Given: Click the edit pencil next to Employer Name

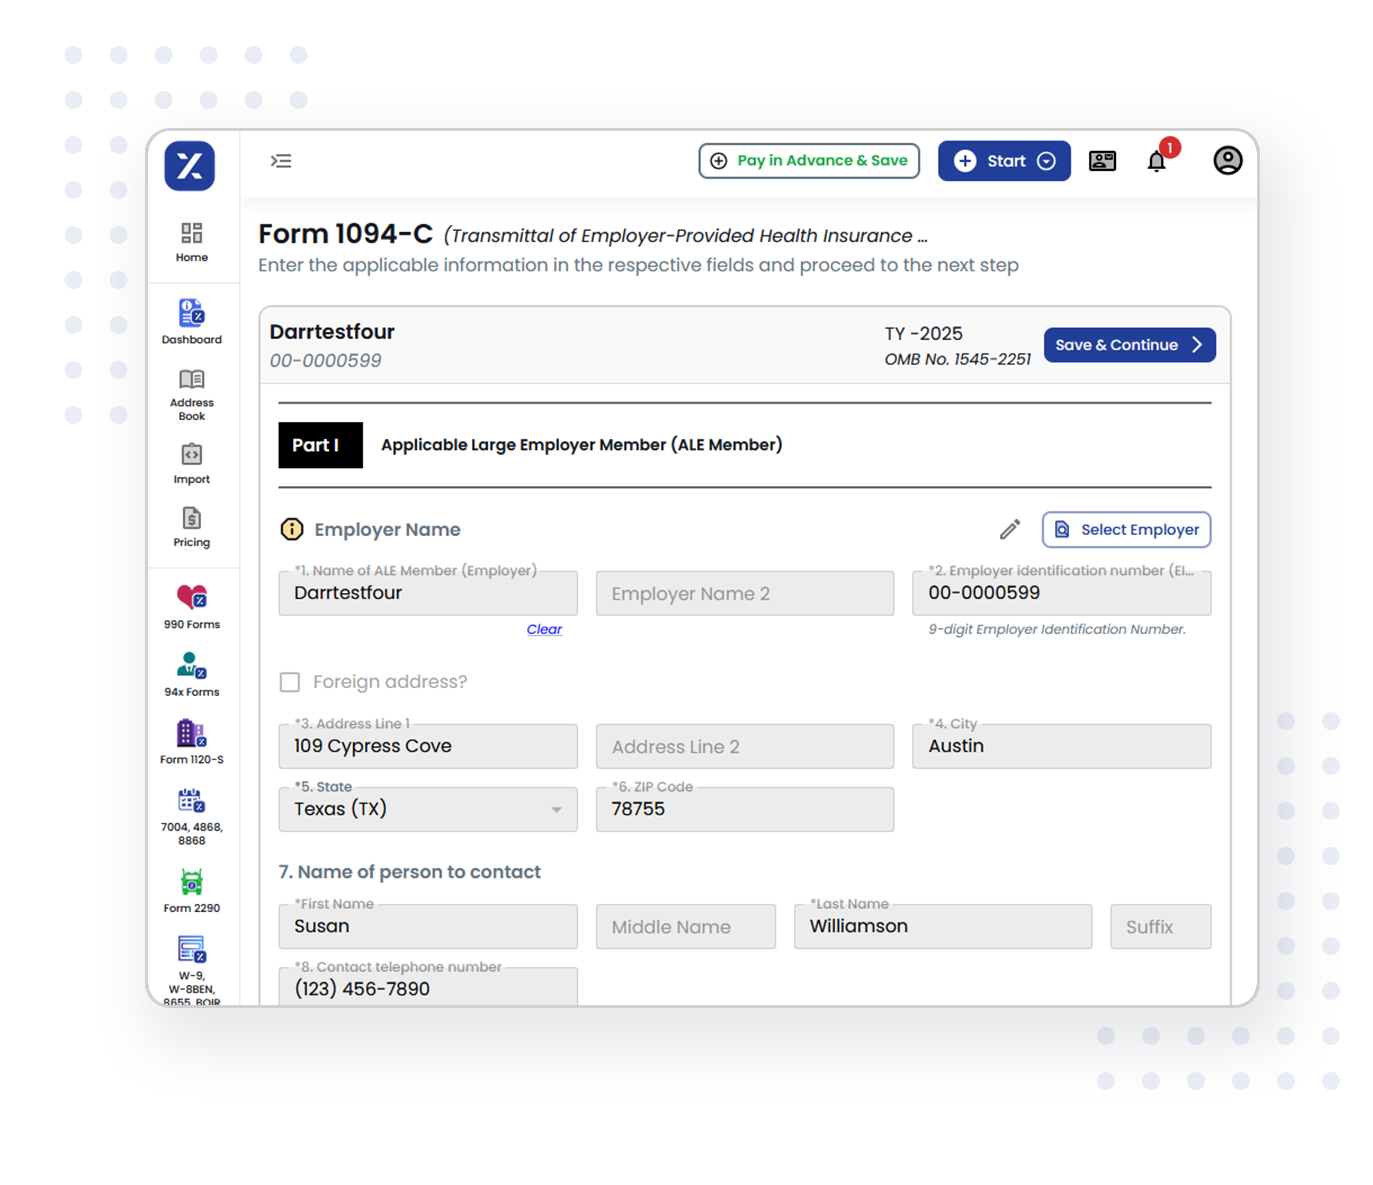Looking at the screenshot, I should tap(1010, 529).
